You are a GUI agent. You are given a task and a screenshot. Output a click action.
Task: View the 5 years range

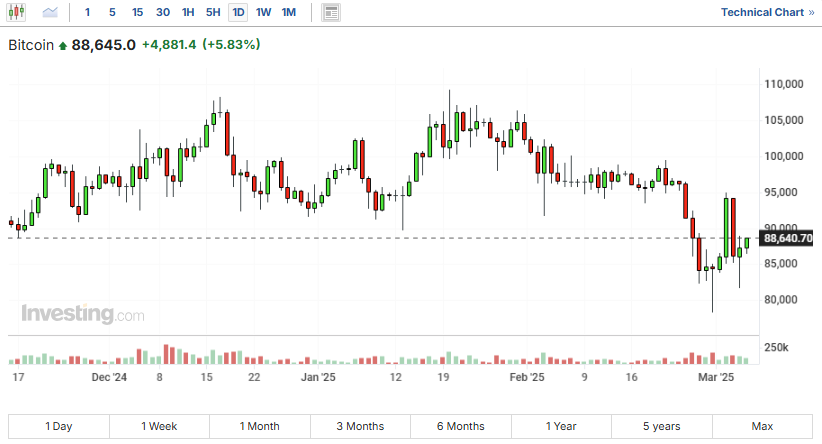661,426
